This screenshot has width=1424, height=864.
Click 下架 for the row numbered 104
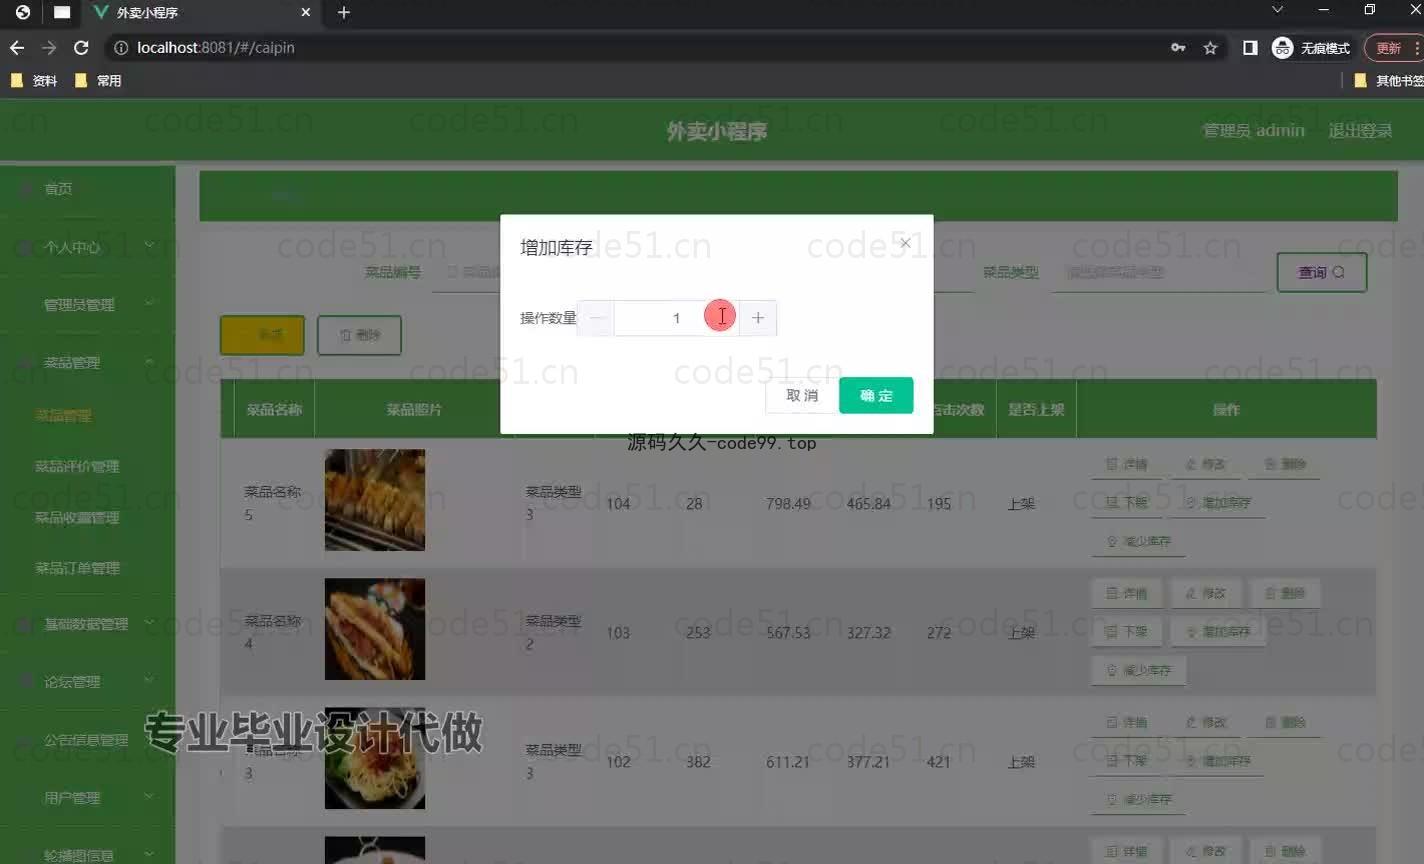point(1126,502)
